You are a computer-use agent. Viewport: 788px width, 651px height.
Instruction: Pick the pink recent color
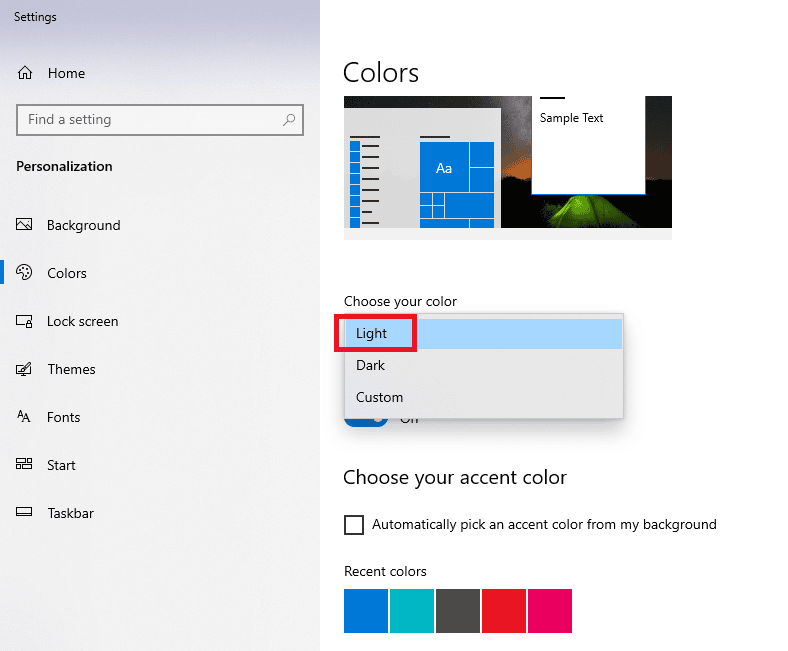pyautogui.click(x=550, y=611)
